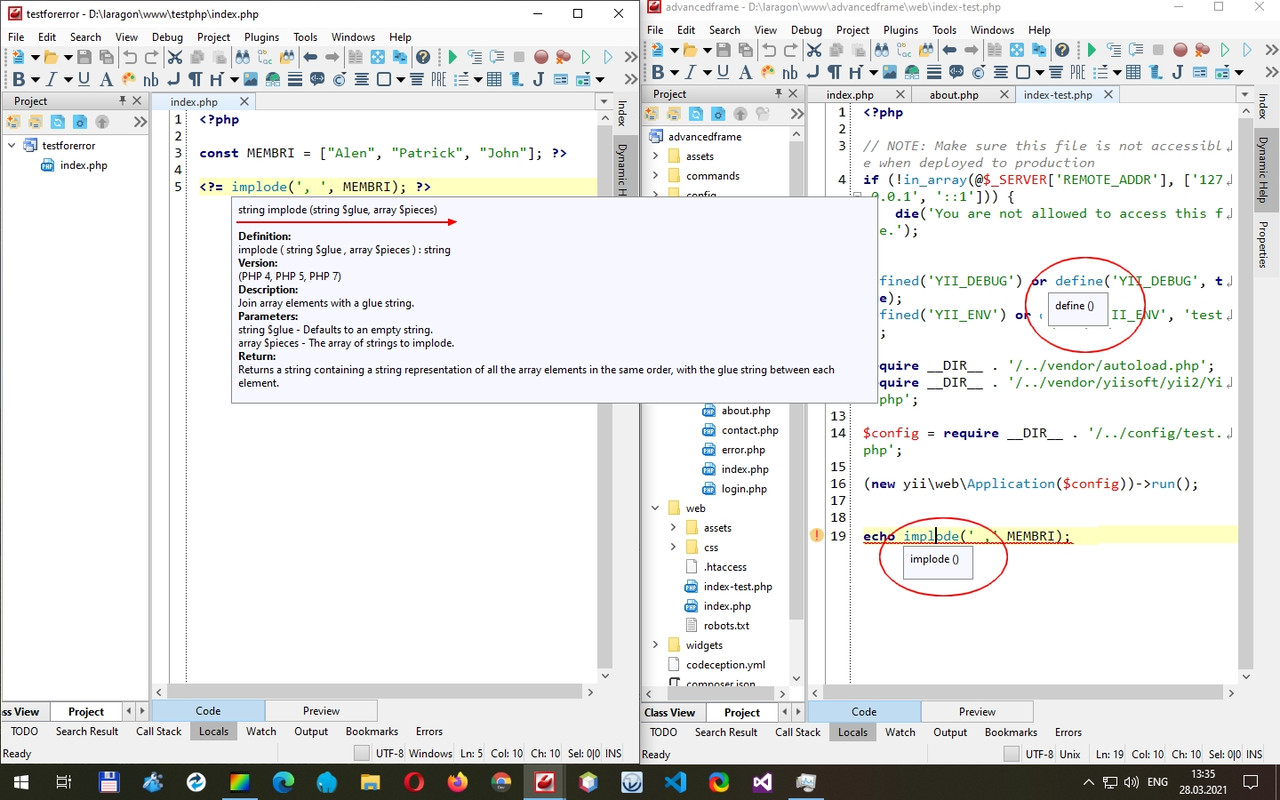The image size is (1280, 800).
Task: Click Undo icon in testforerror window toolbar
Action: (130, 57)
